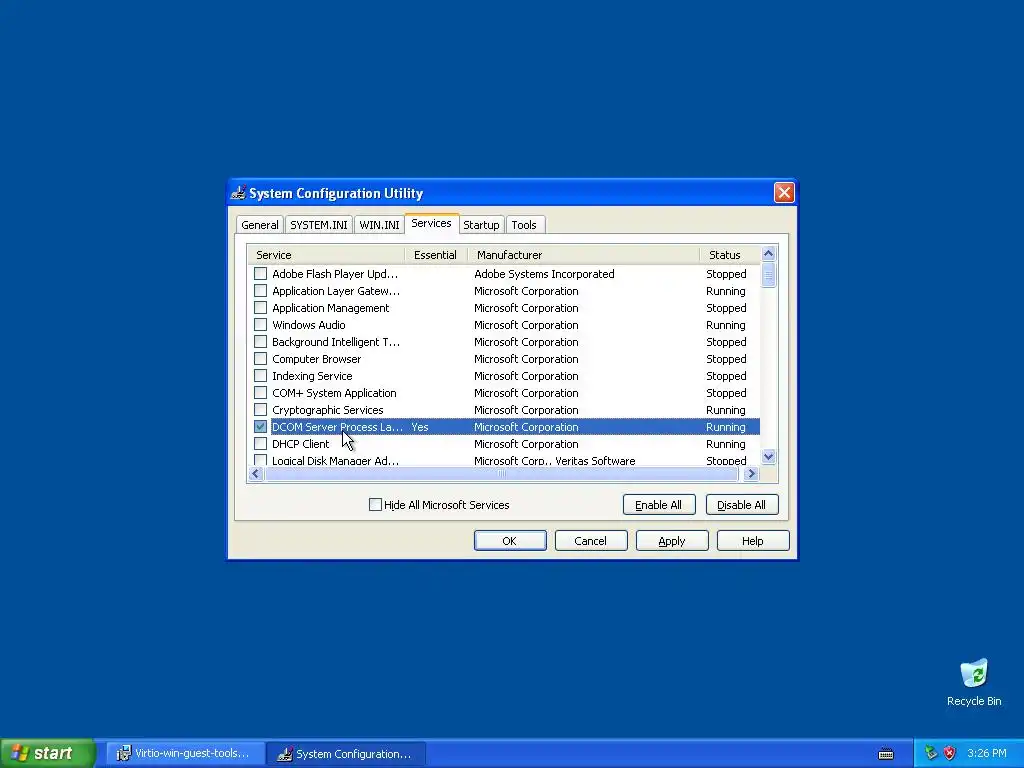Confirm with the OK button

[x=509, y=541]
